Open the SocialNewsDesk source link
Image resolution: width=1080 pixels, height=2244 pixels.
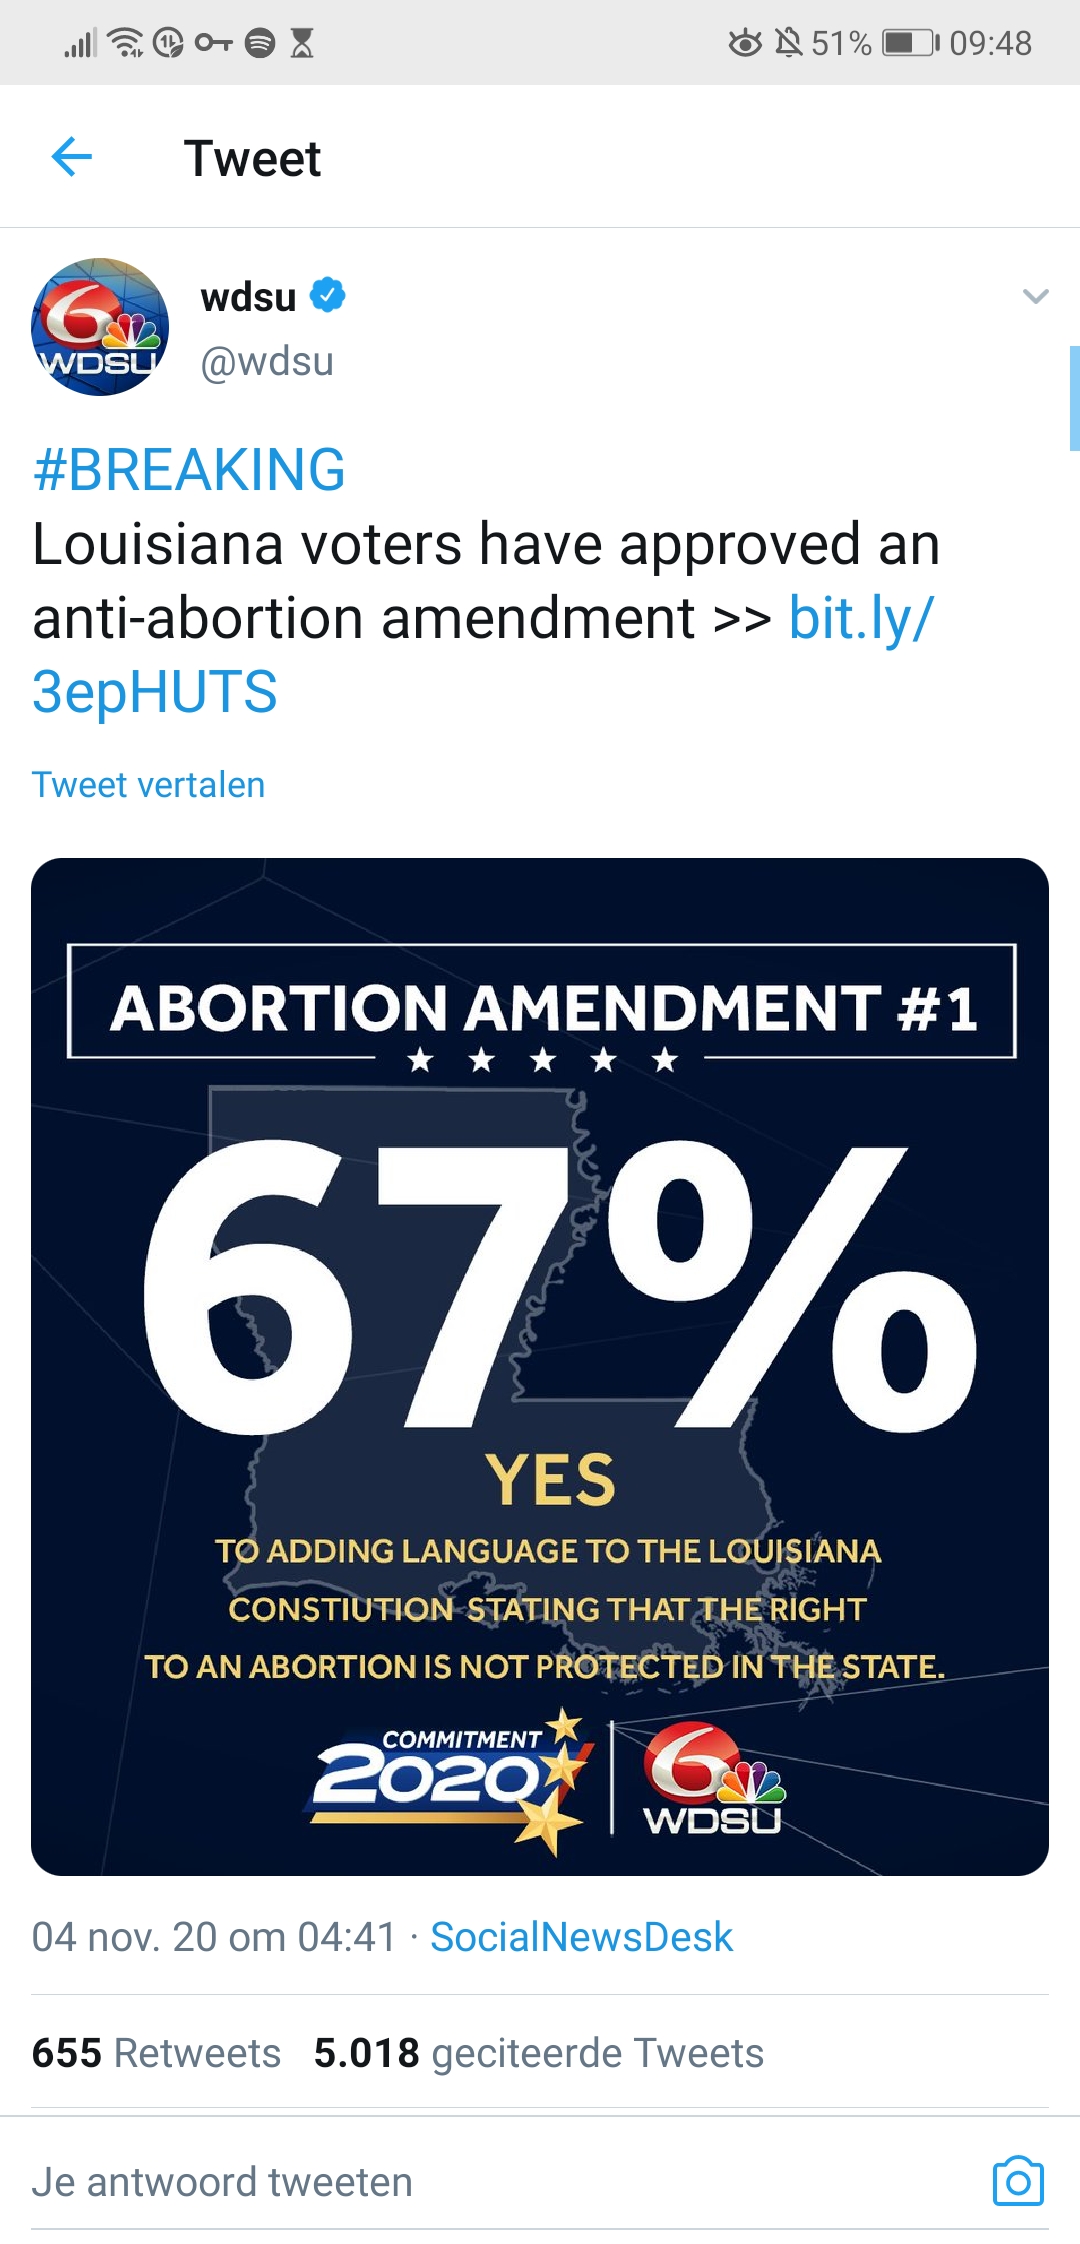581,1937
